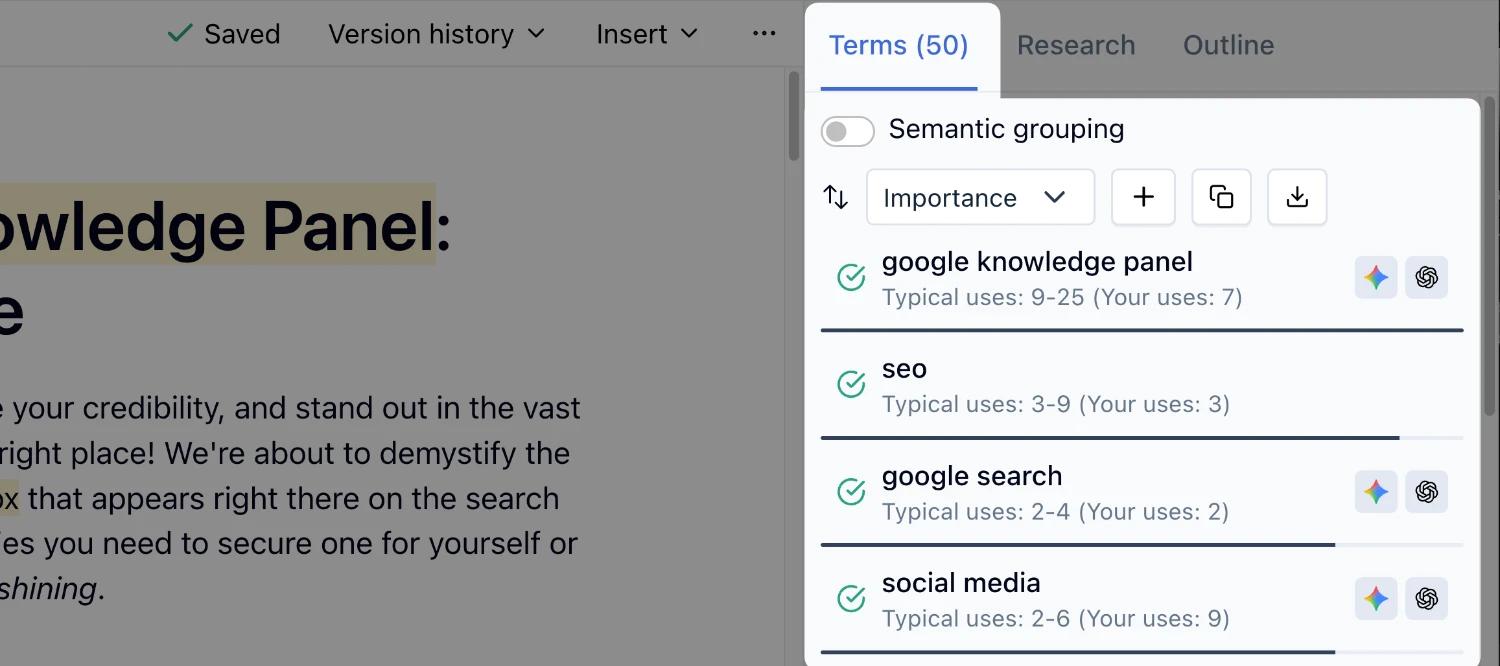Click the google knowledge panel term

[1037, 262]
